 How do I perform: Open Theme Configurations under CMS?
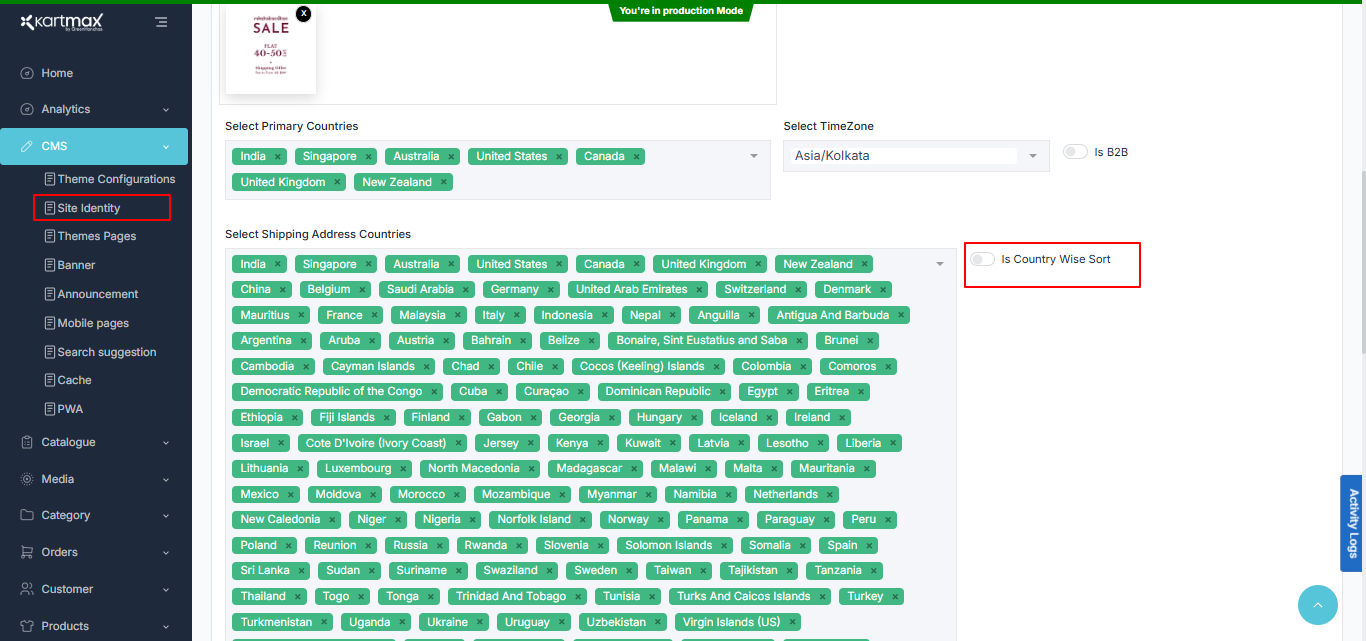[x=116, y=179]
